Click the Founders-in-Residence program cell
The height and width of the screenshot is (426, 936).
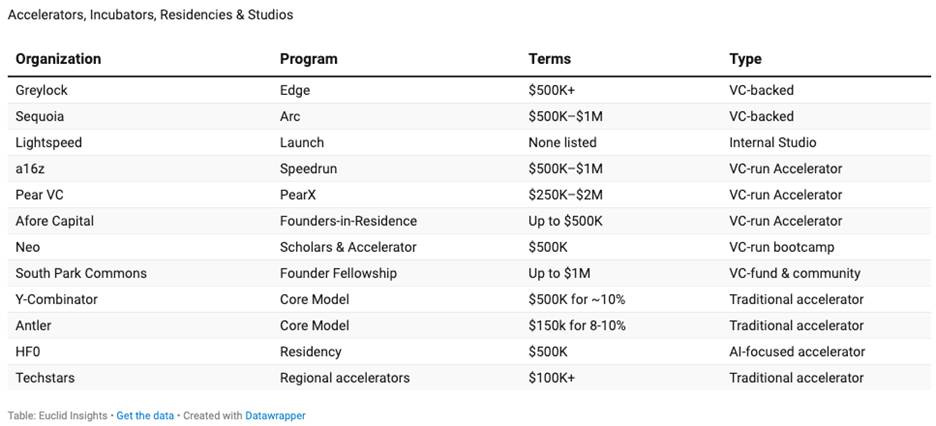click(348, 221)
